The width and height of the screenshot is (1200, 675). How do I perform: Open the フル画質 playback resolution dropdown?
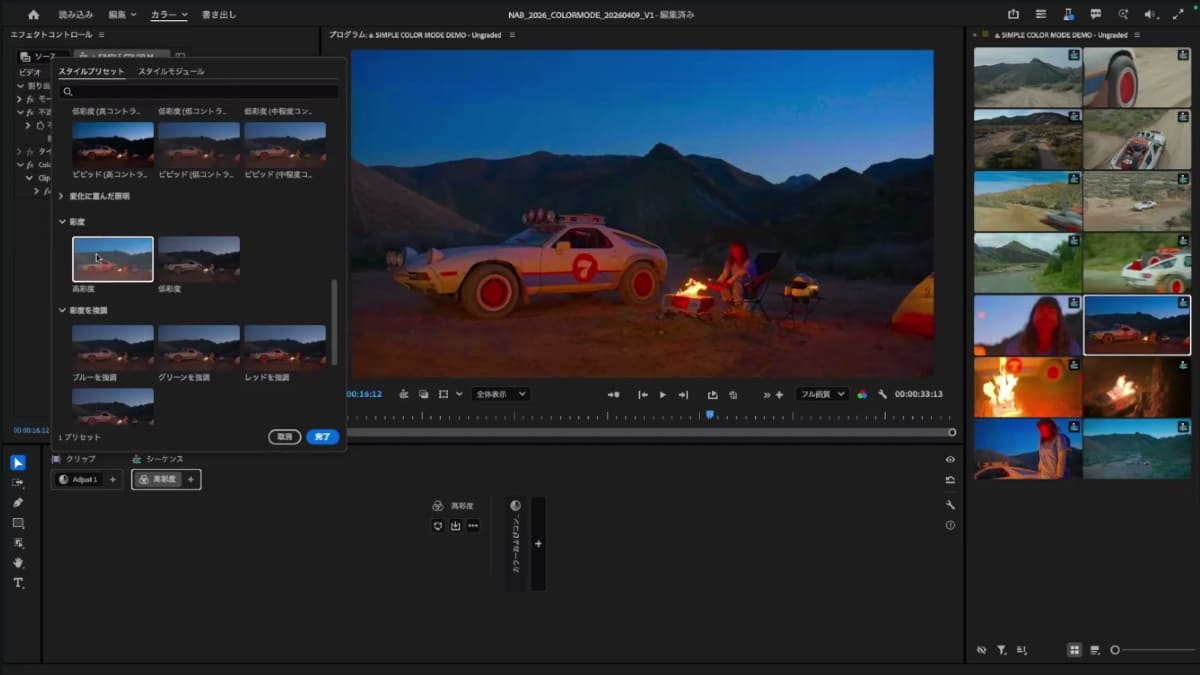click(821, 394)
